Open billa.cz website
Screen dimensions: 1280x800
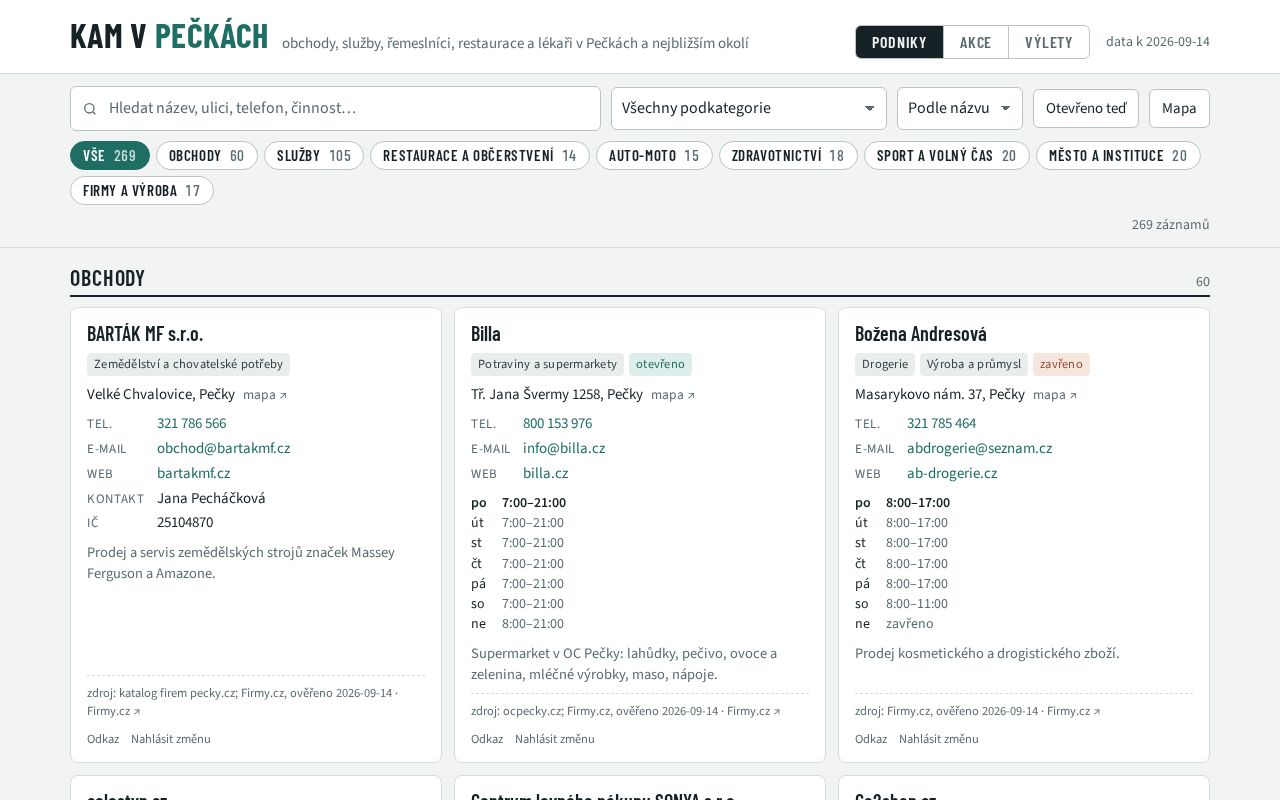545,473
